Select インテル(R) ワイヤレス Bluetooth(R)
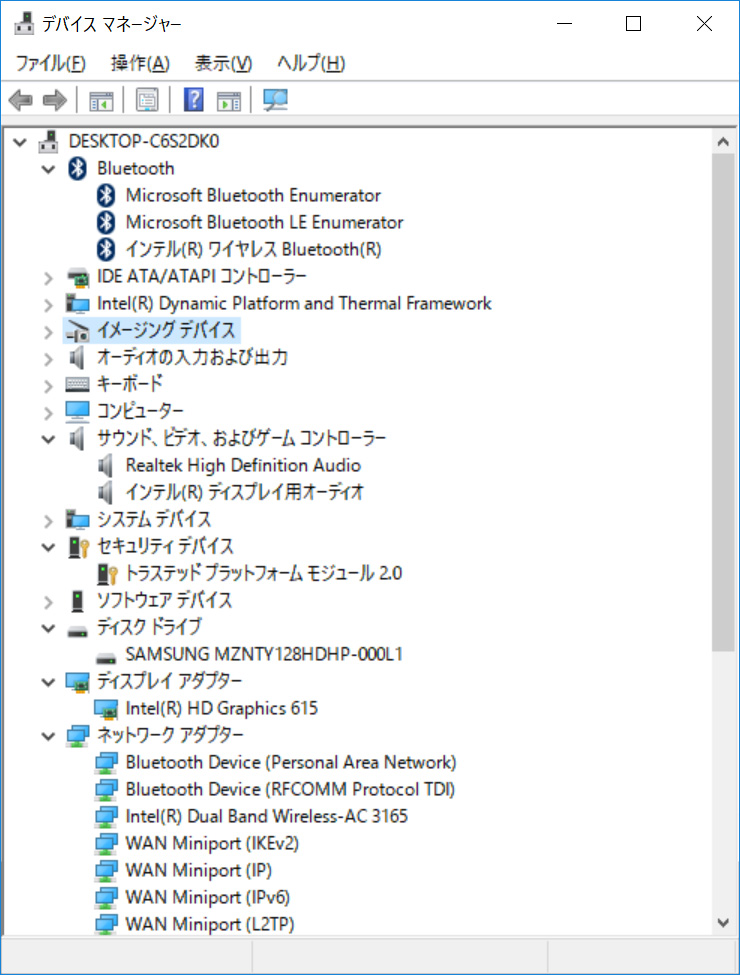Screen dimensions: 740x975 254,249
